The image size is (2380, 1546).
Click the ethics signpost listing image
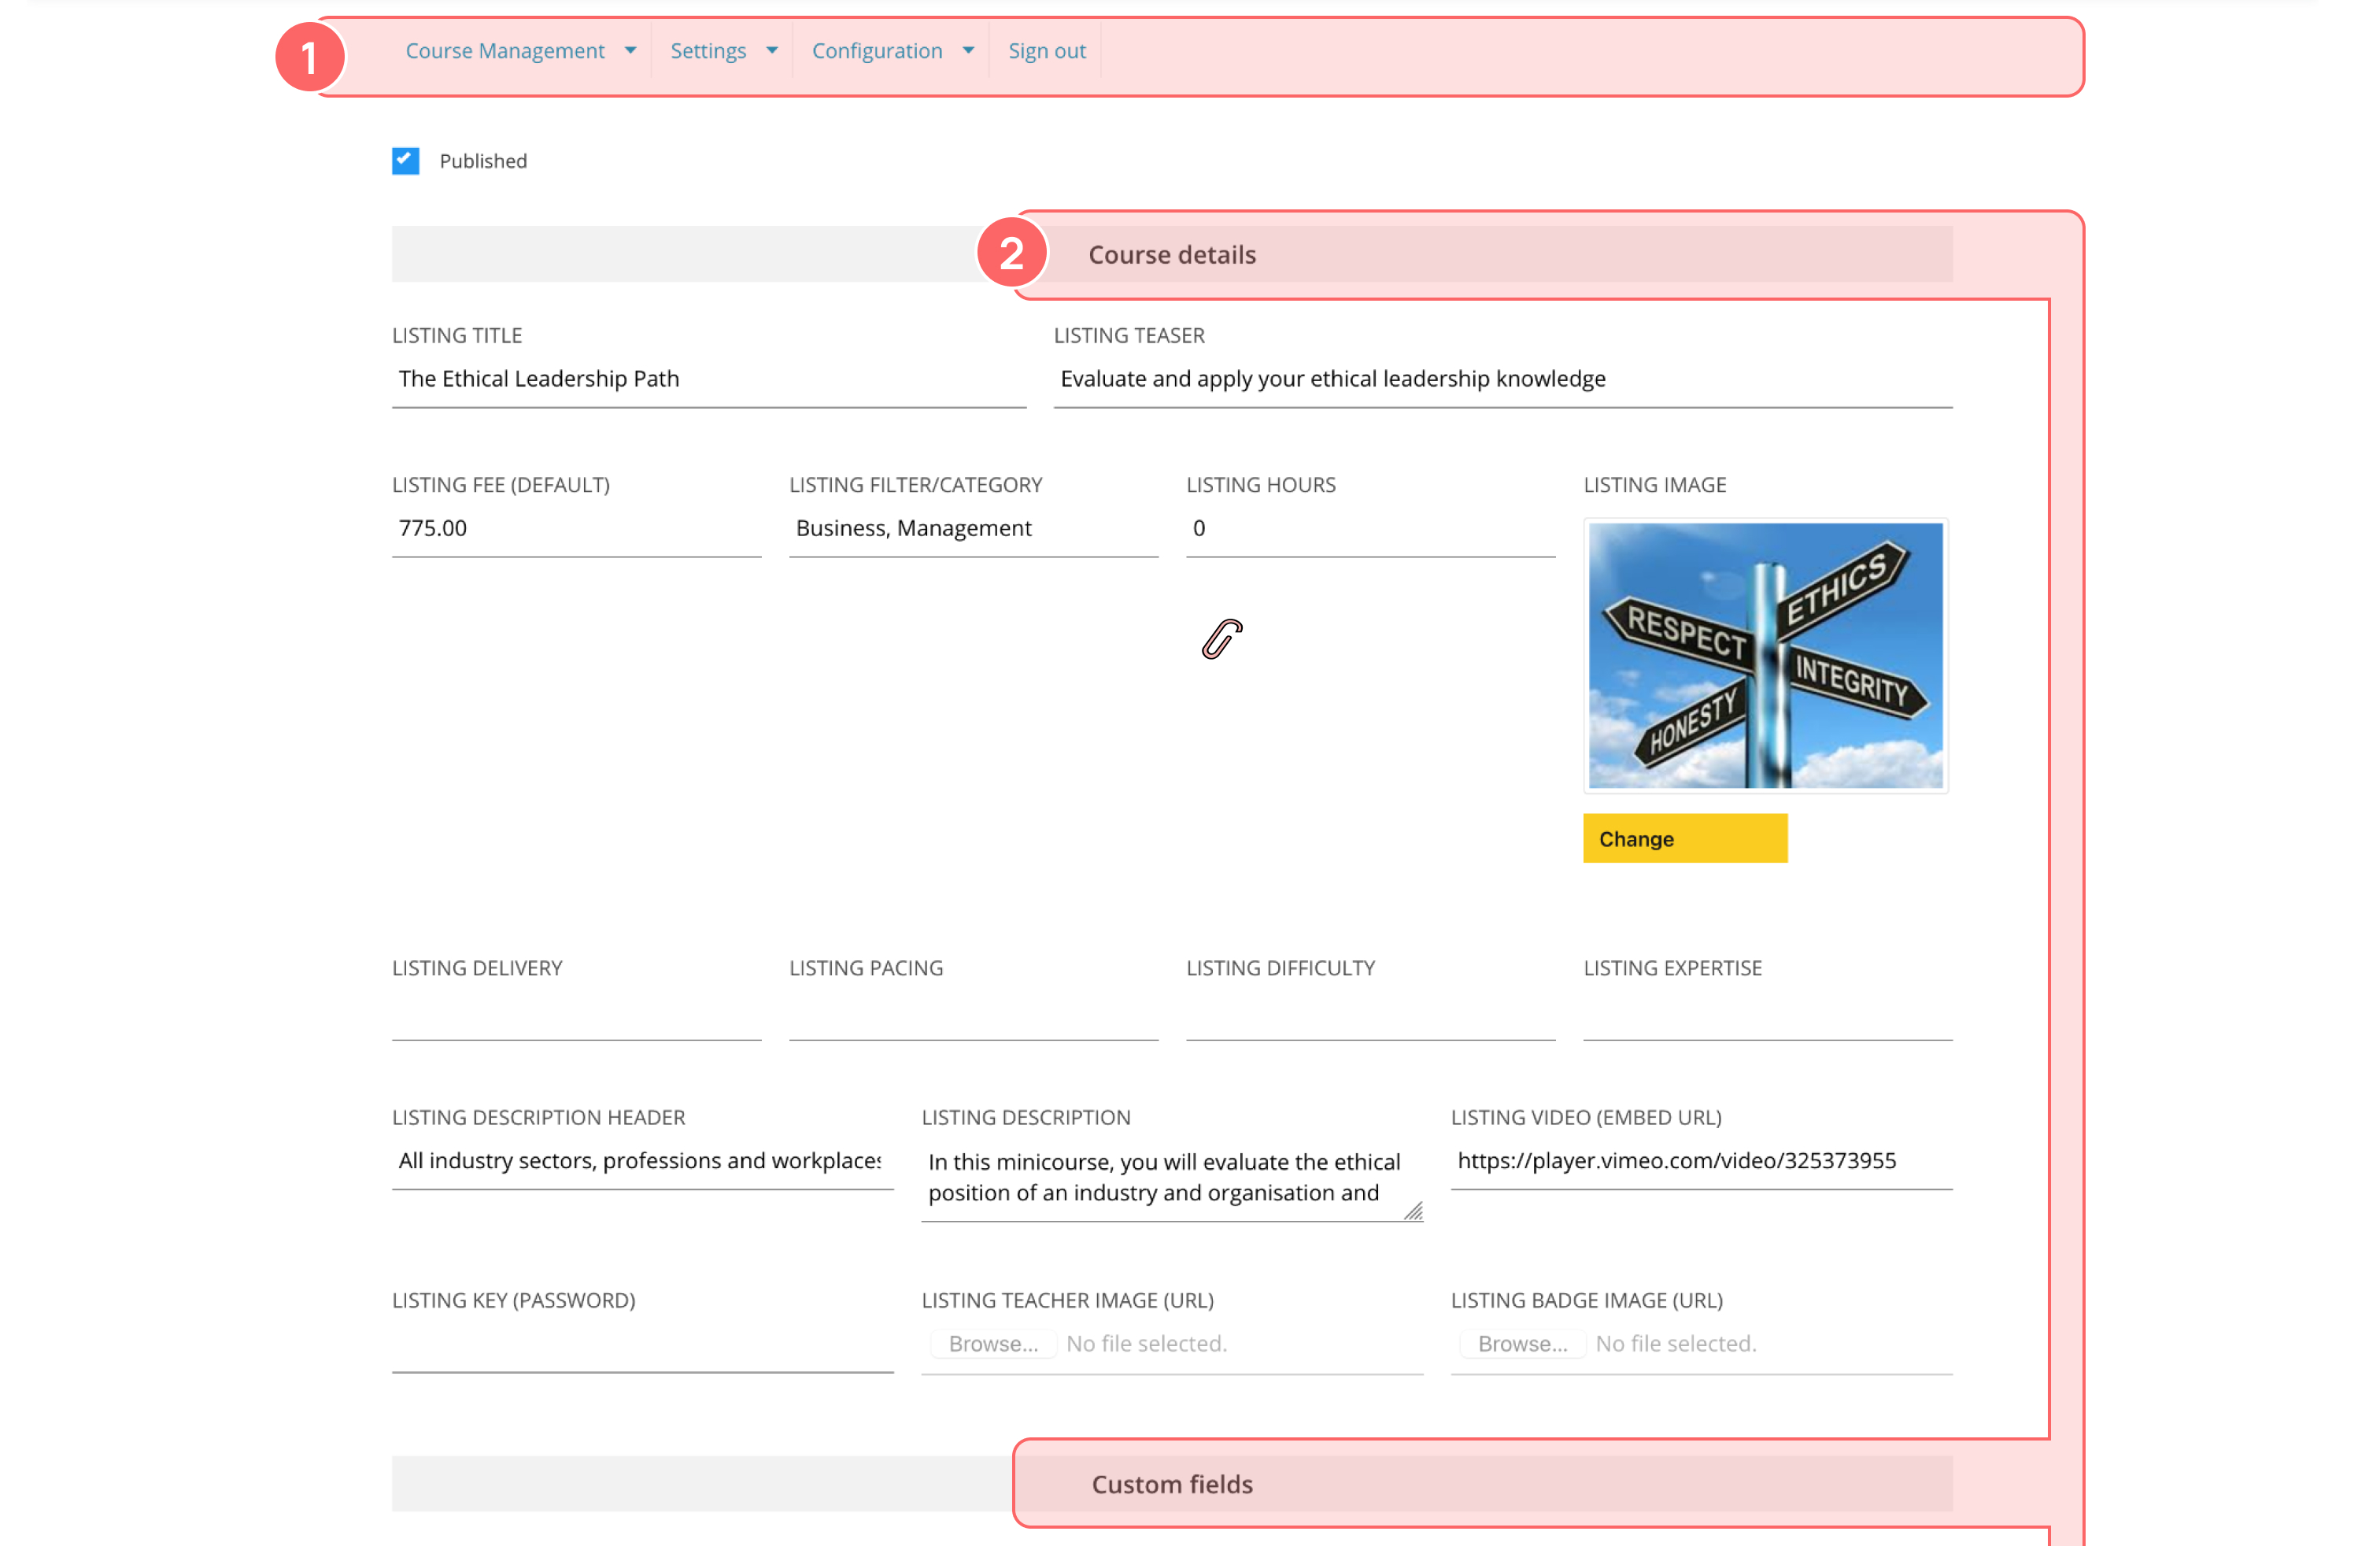(x=1765, y=656)
